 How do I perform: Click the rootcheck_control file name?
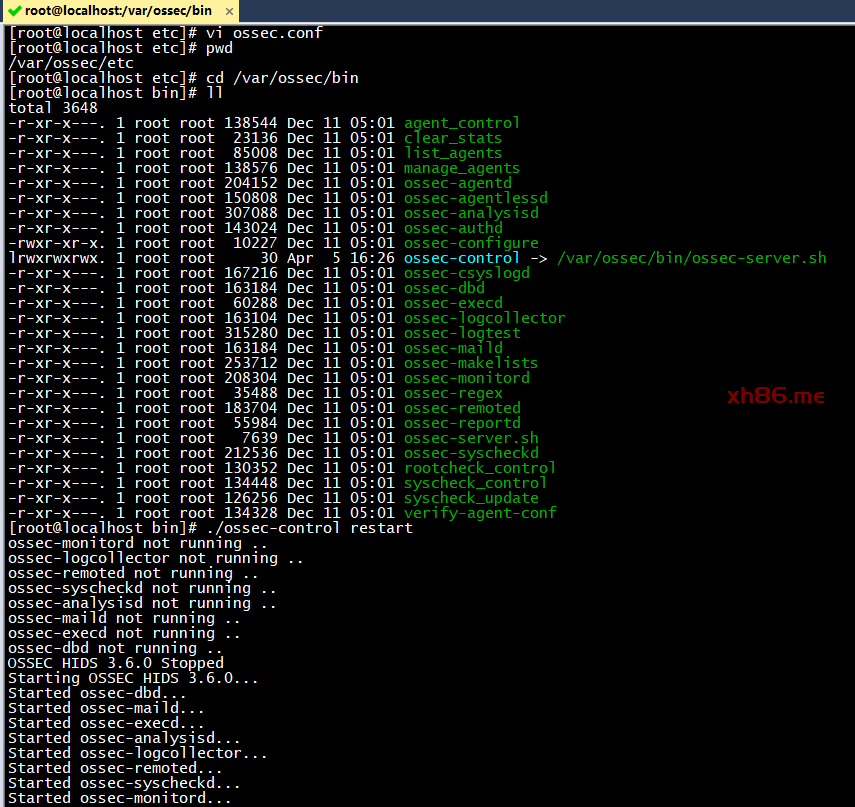479,468
